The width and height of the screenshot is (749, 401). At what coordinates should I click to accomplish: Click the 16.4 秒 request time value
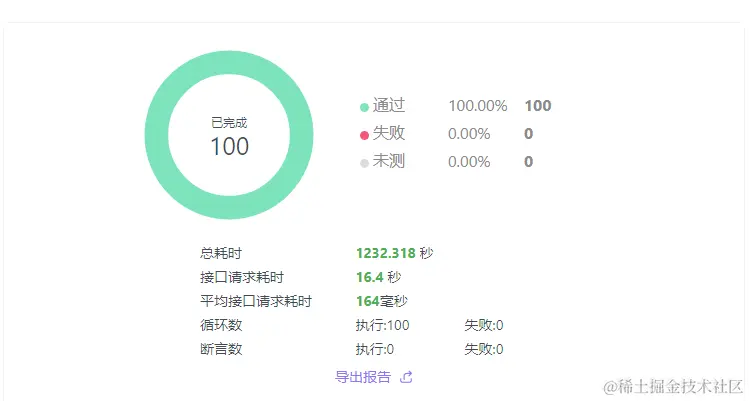pyautogui.click(x=379, y=277)
